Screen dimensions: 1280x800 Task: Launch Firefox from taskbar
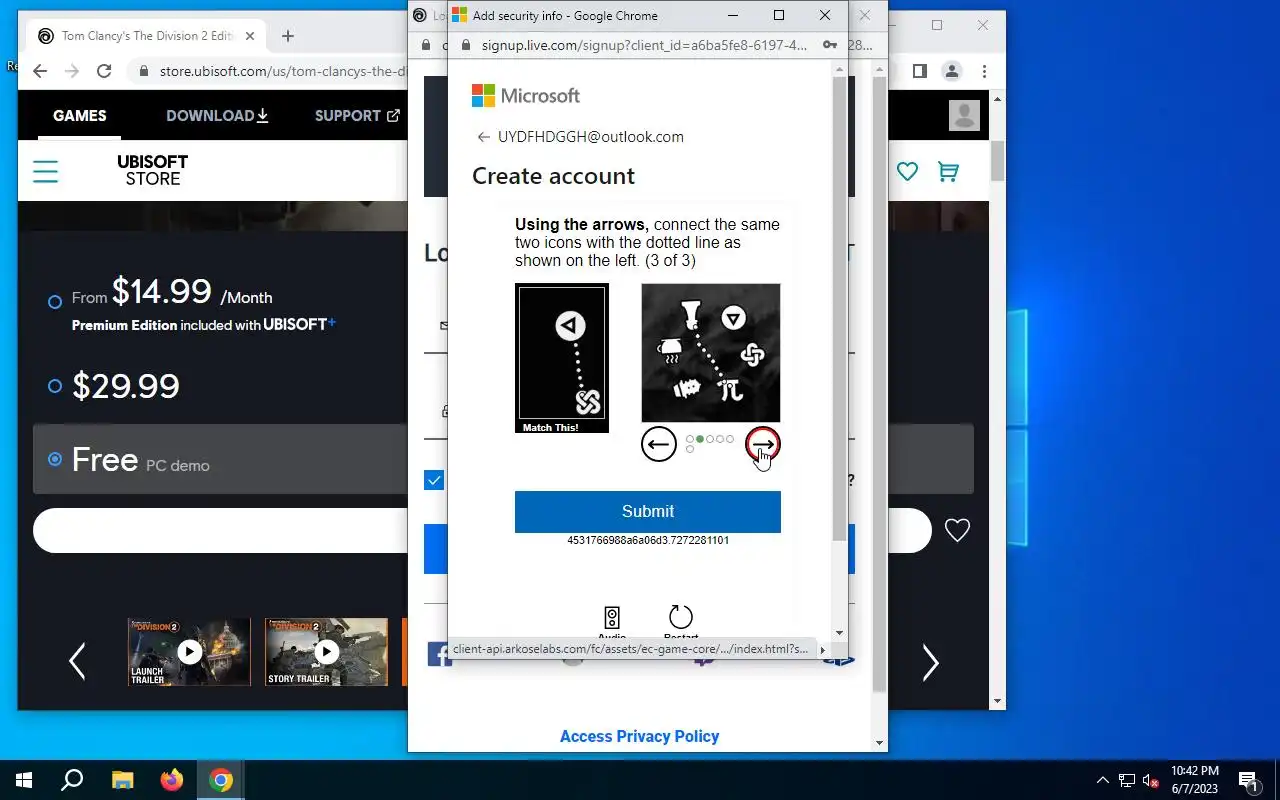point(172,780)
